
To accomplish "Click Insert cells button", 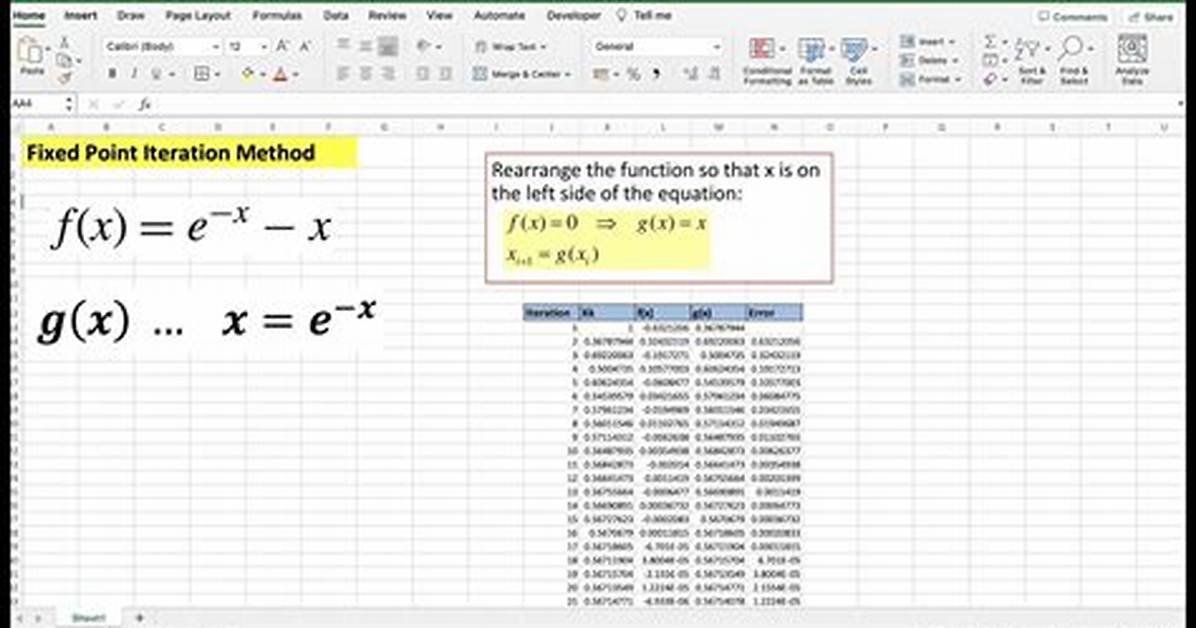I will click(928, 42).
